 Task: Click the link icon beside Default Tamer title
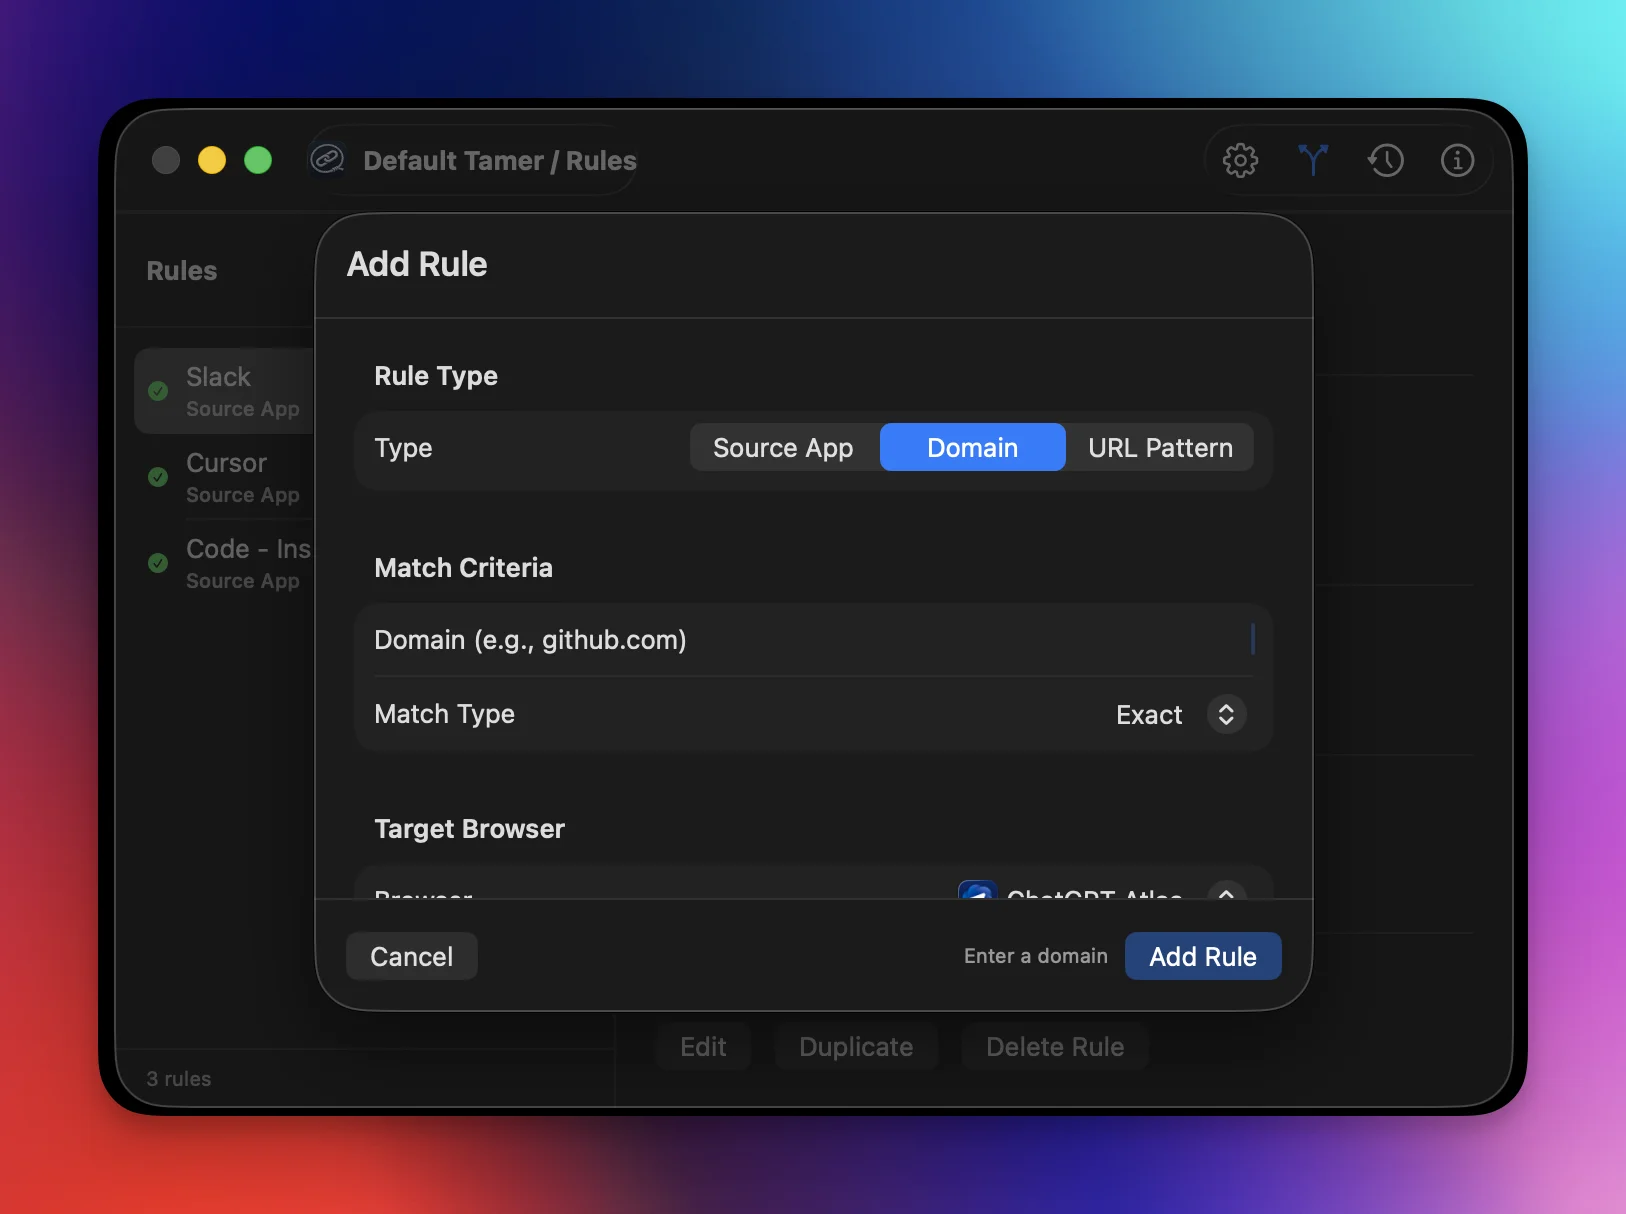[x=328, y=159]
